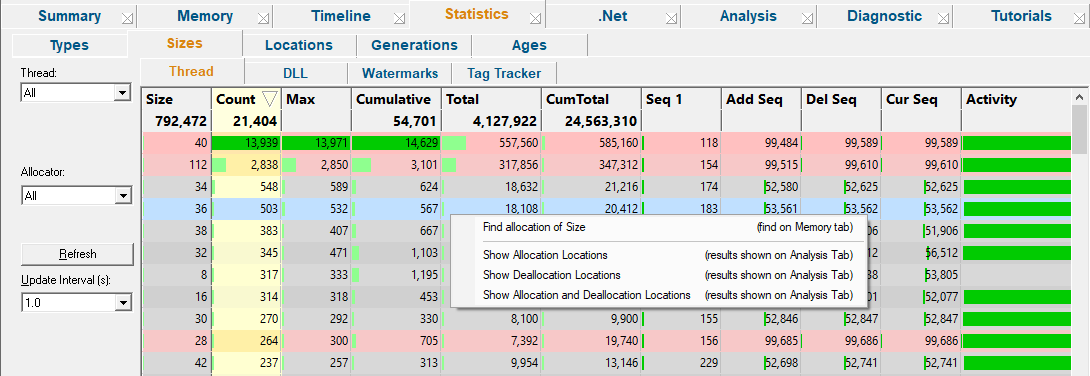Open the Tag Tracker tab
This screenshot has width=1090, height=376.
(x=504, y=73)
